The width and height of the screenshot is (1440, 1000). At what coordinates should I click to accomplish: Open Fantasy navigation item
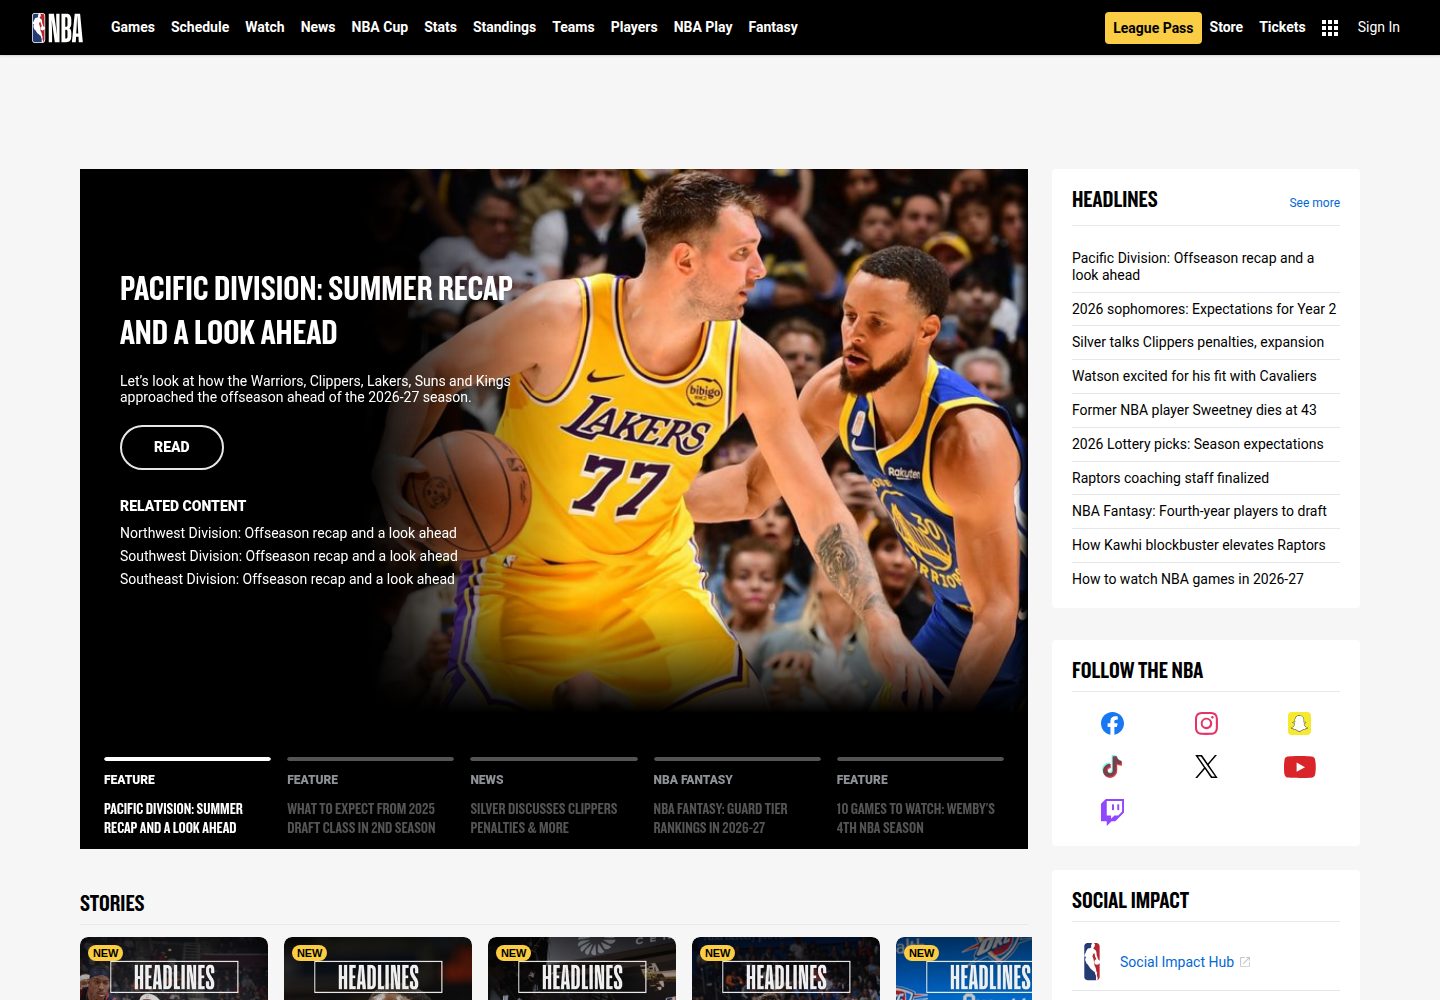(x=773, y=27)
